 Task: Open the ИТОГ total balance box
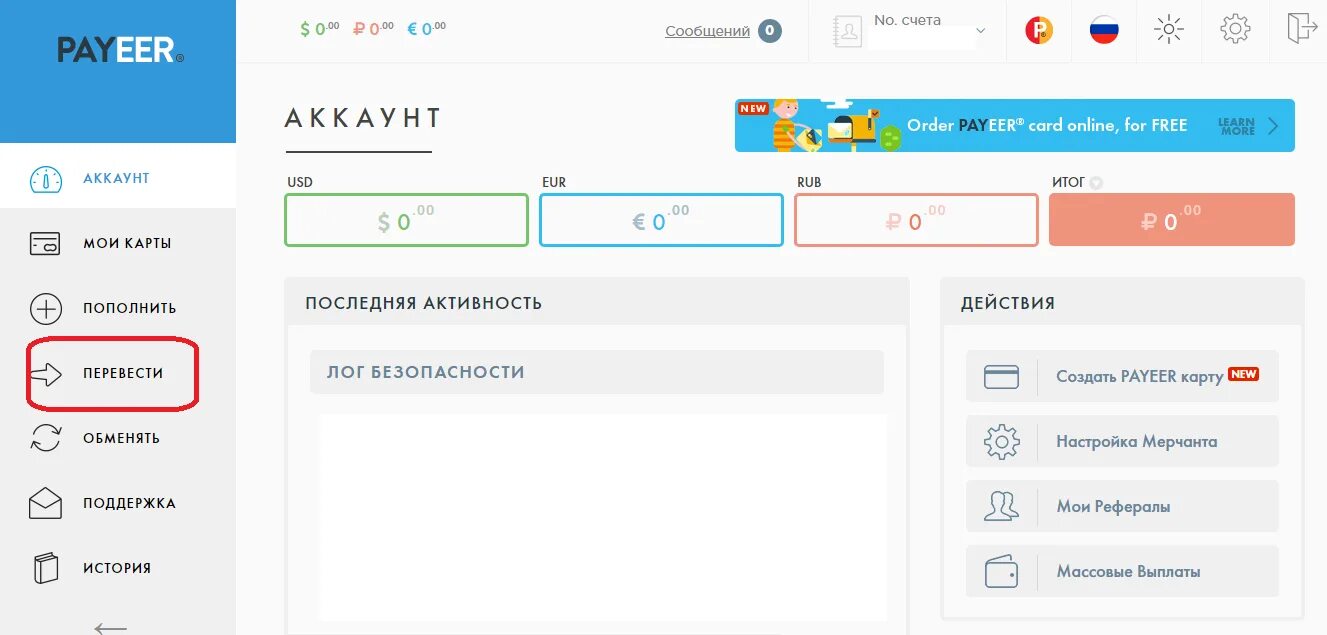click(1172, 220)
